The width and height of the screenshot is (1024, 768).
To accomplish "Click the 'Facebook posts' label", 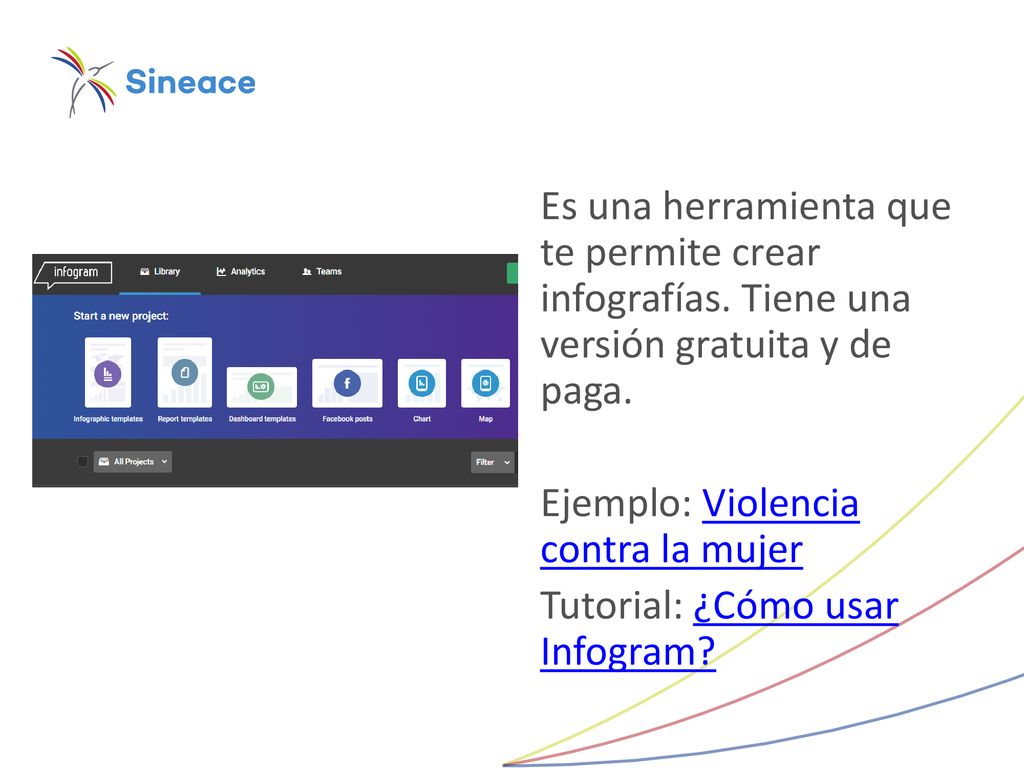I will click(x=347, y=419).
